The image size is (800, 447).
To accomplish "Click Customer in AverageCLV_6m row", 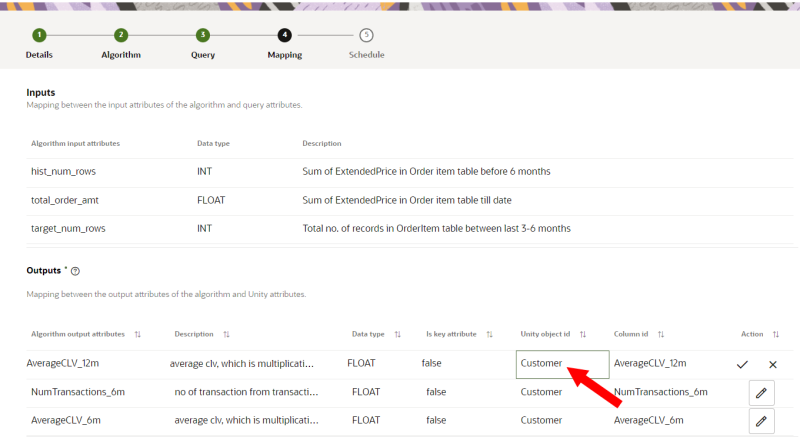I will [x=541, y=420].
